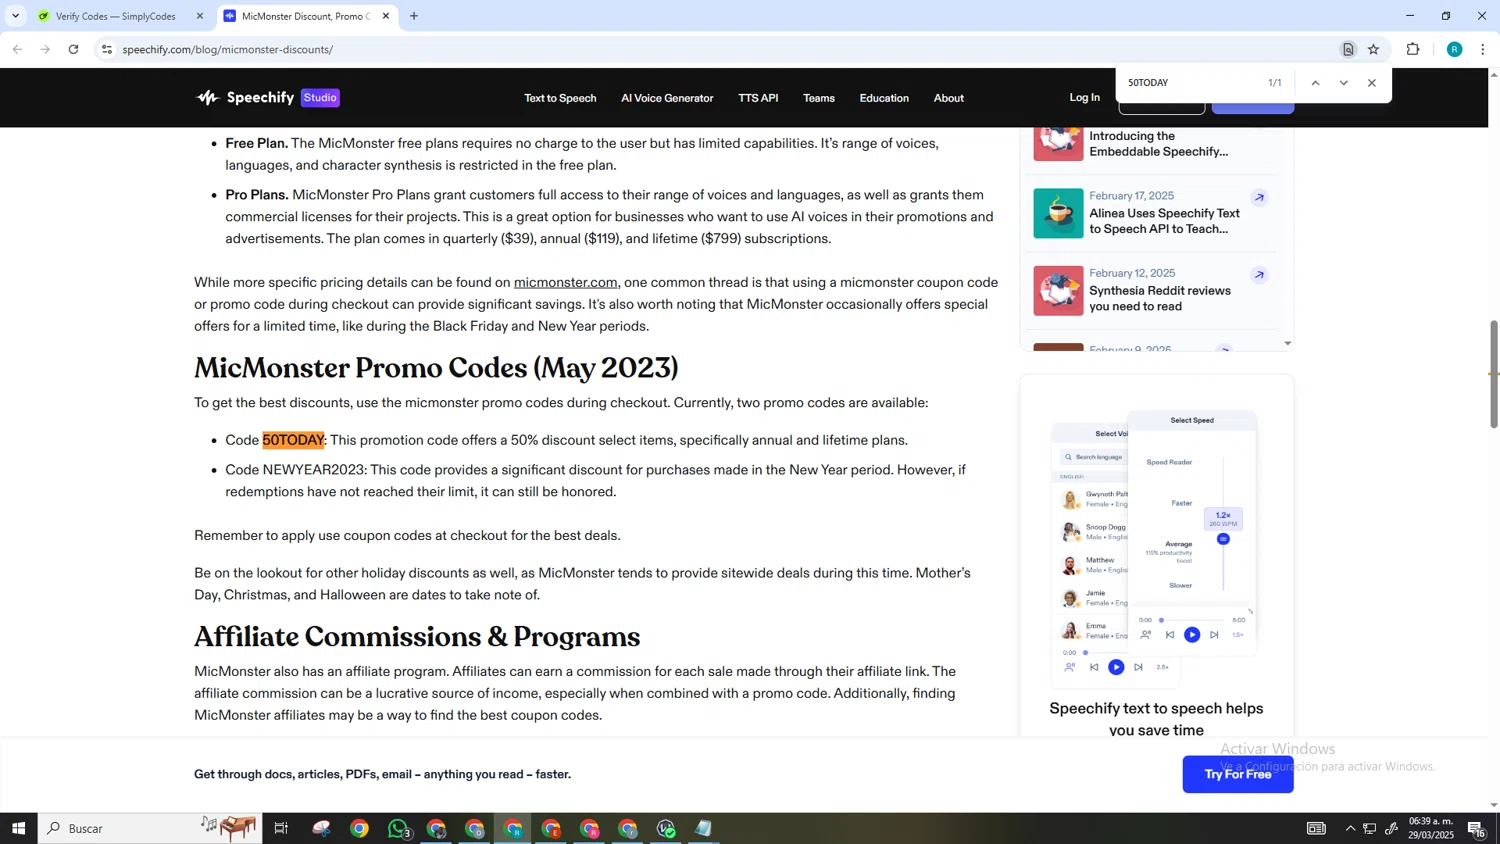Click the address bar URL
The image size is (1500, 844).
coord(228,49)
